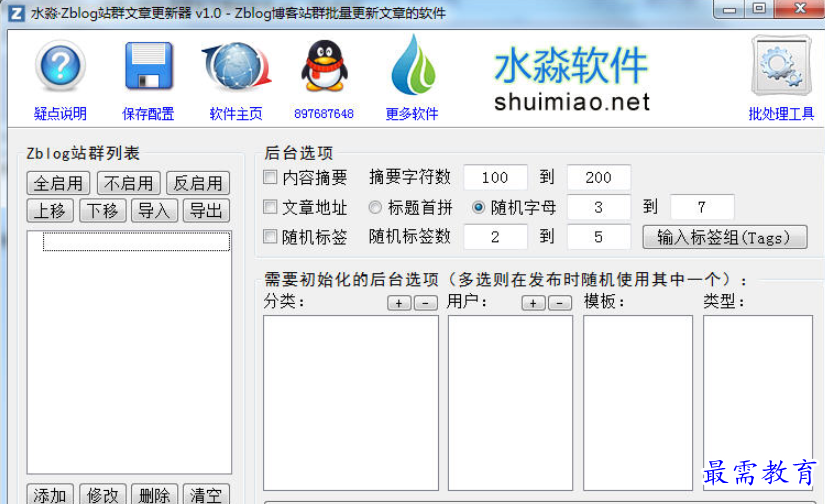The image size is (825, 504).
Task: Click the 不启用 button
Action: (129, 183)
